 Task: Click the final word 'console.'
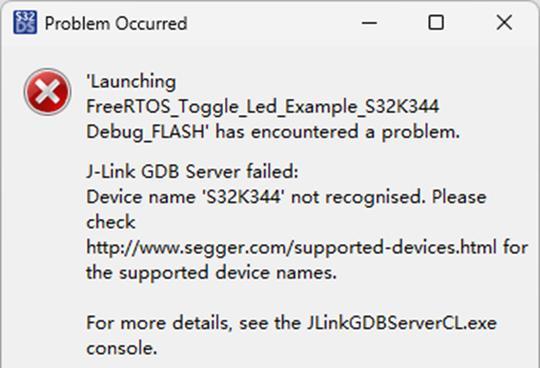(x=122, y=348)
